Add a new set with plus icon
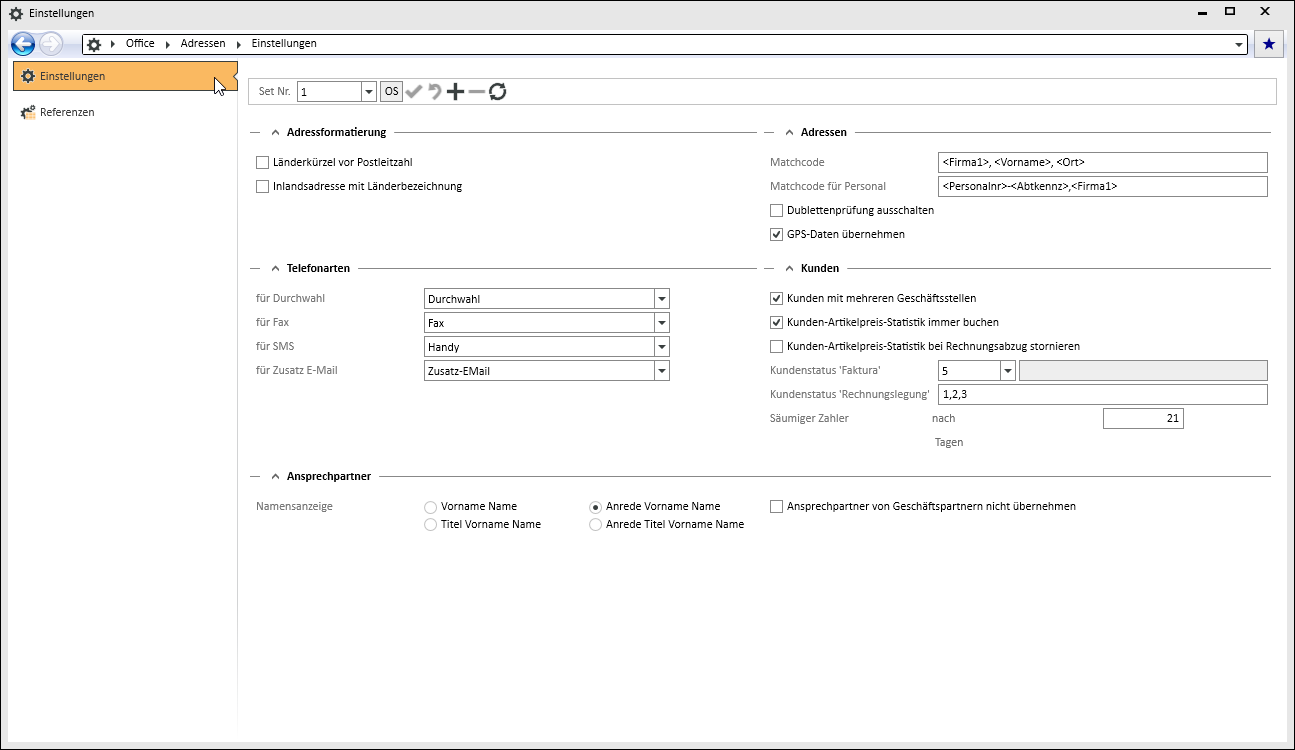This screenshot has width=1295, height=750. [x=455, y=92]
